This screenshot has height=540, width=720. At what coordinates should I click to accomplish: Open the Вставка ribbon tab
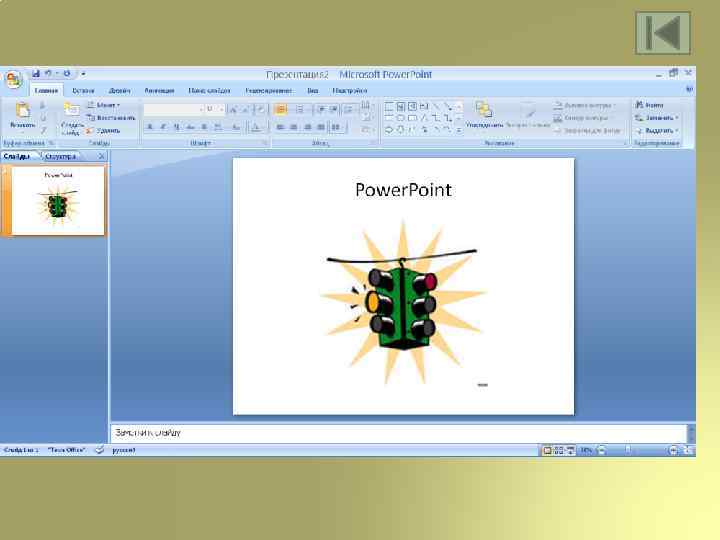click(83, 90)
